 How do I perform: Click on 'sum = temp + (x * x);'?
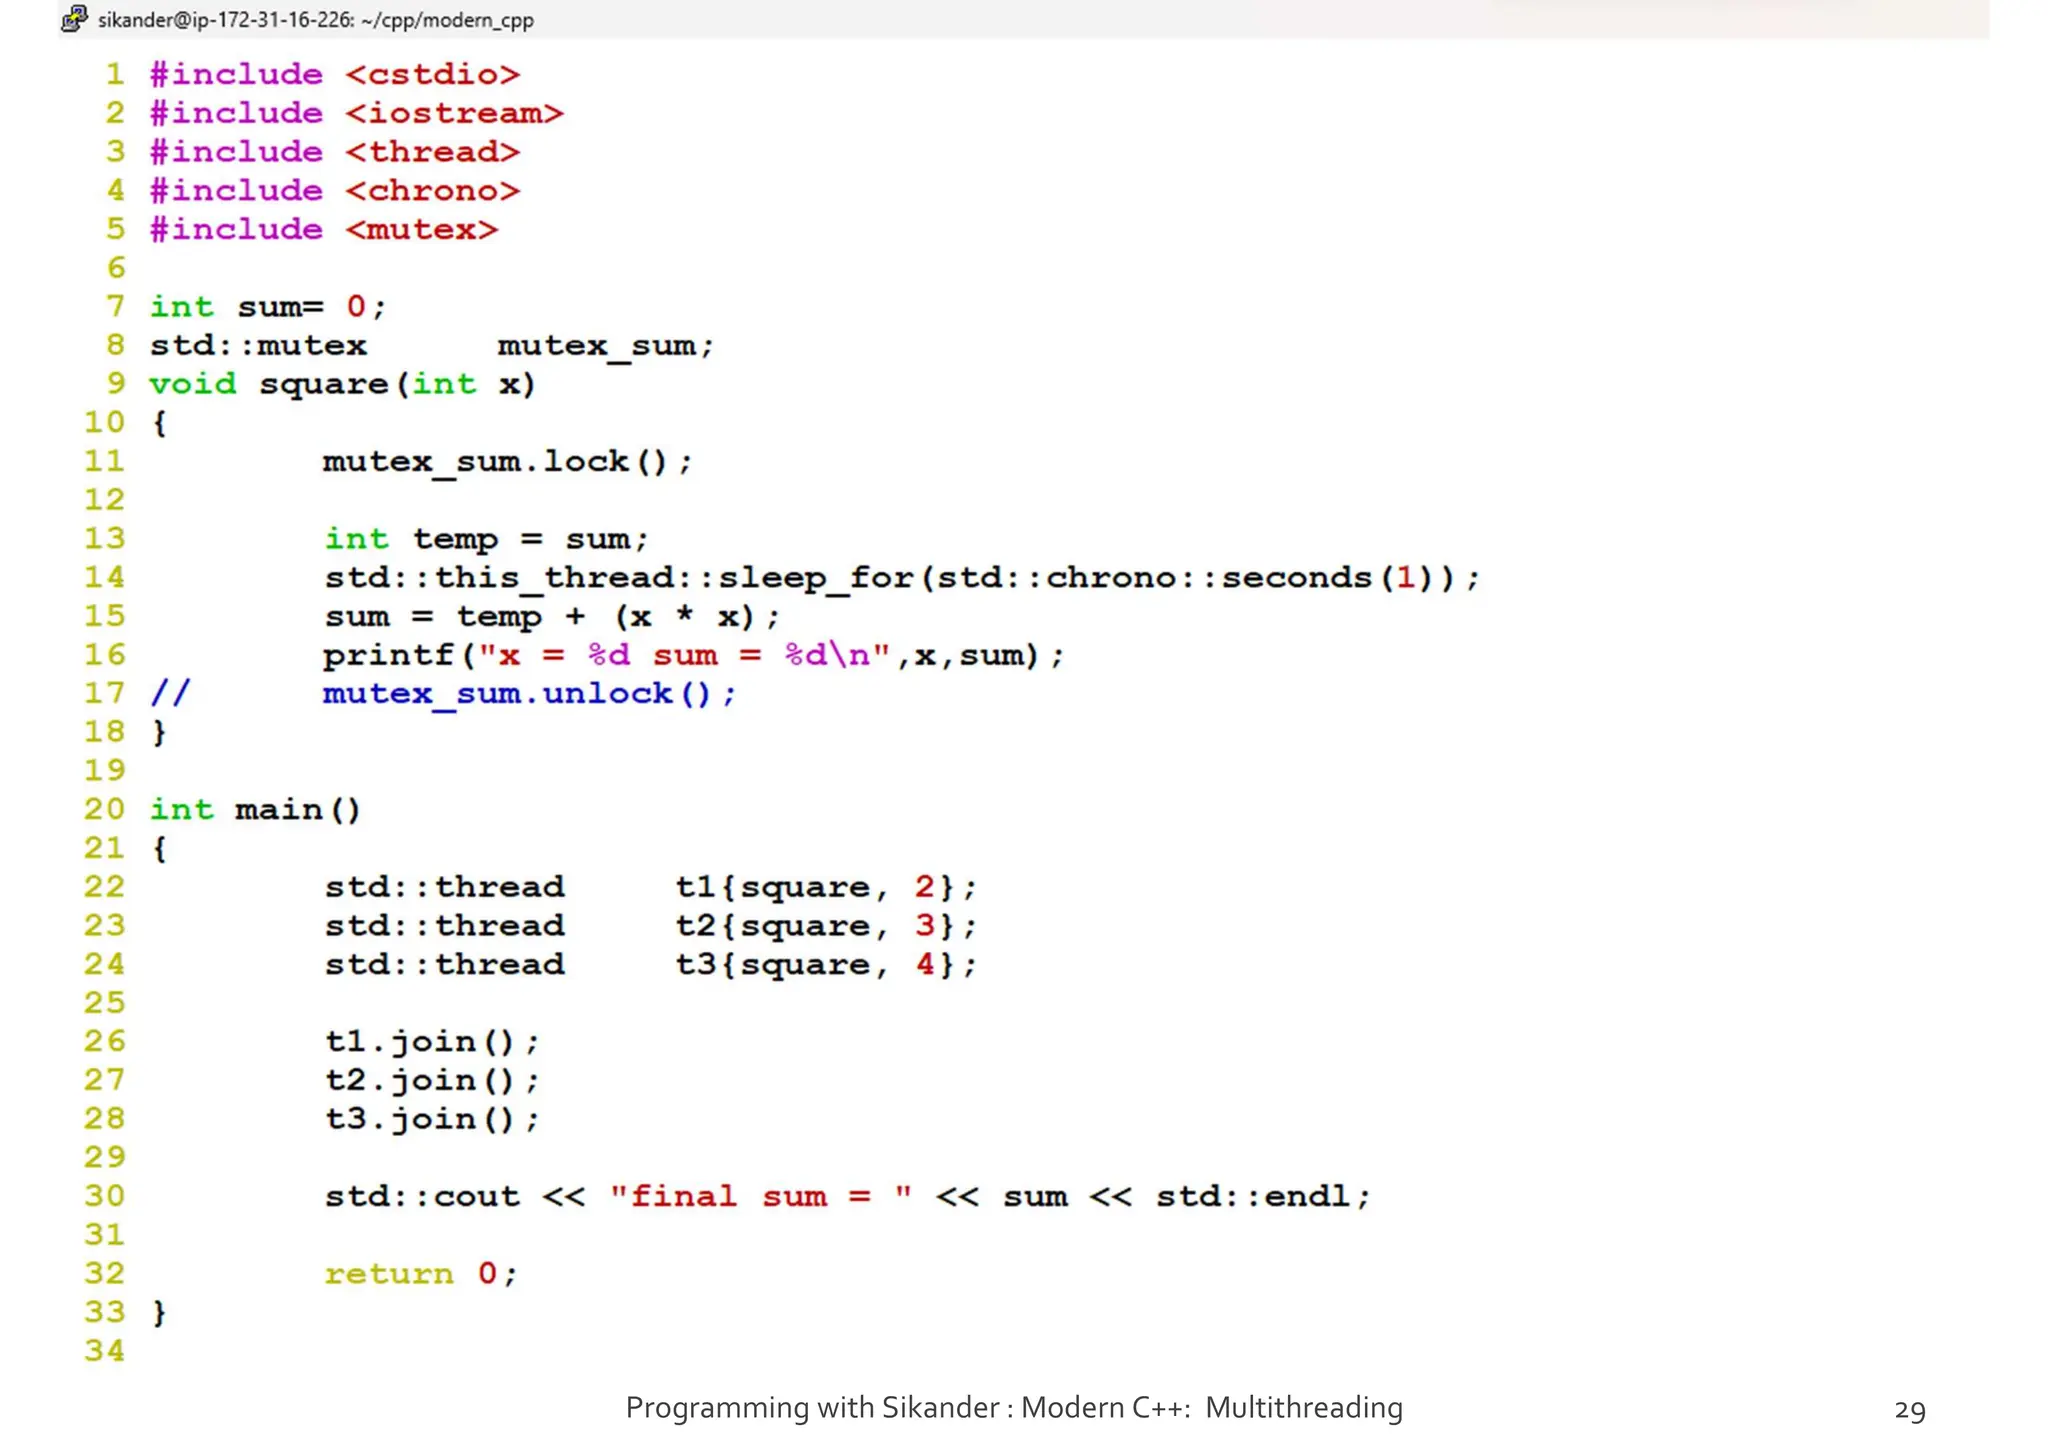pos(552,617)
